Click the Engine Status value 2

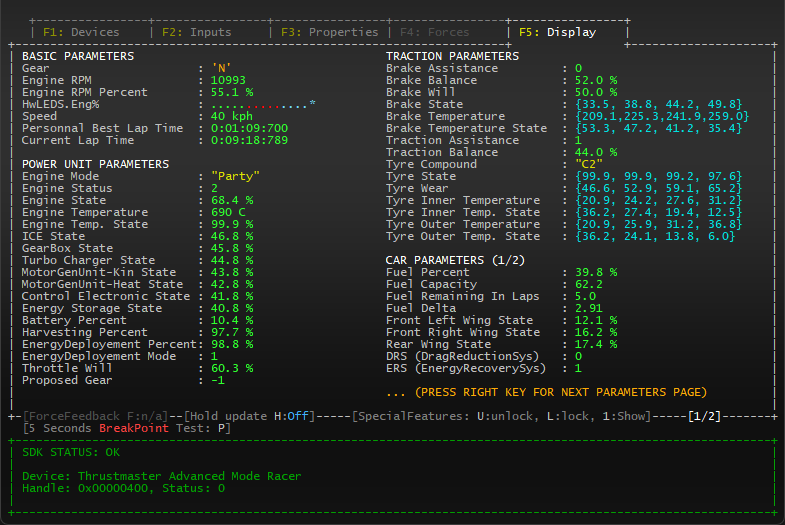point(214,188)
